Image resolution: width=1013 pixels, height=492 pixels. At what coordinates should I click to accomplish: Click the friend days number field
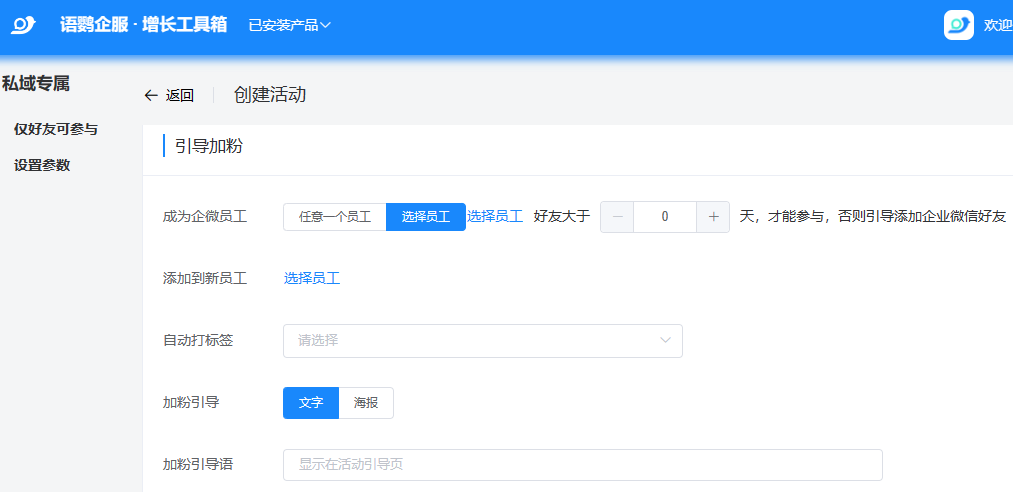pyautogui.click(x=665, y=216)
